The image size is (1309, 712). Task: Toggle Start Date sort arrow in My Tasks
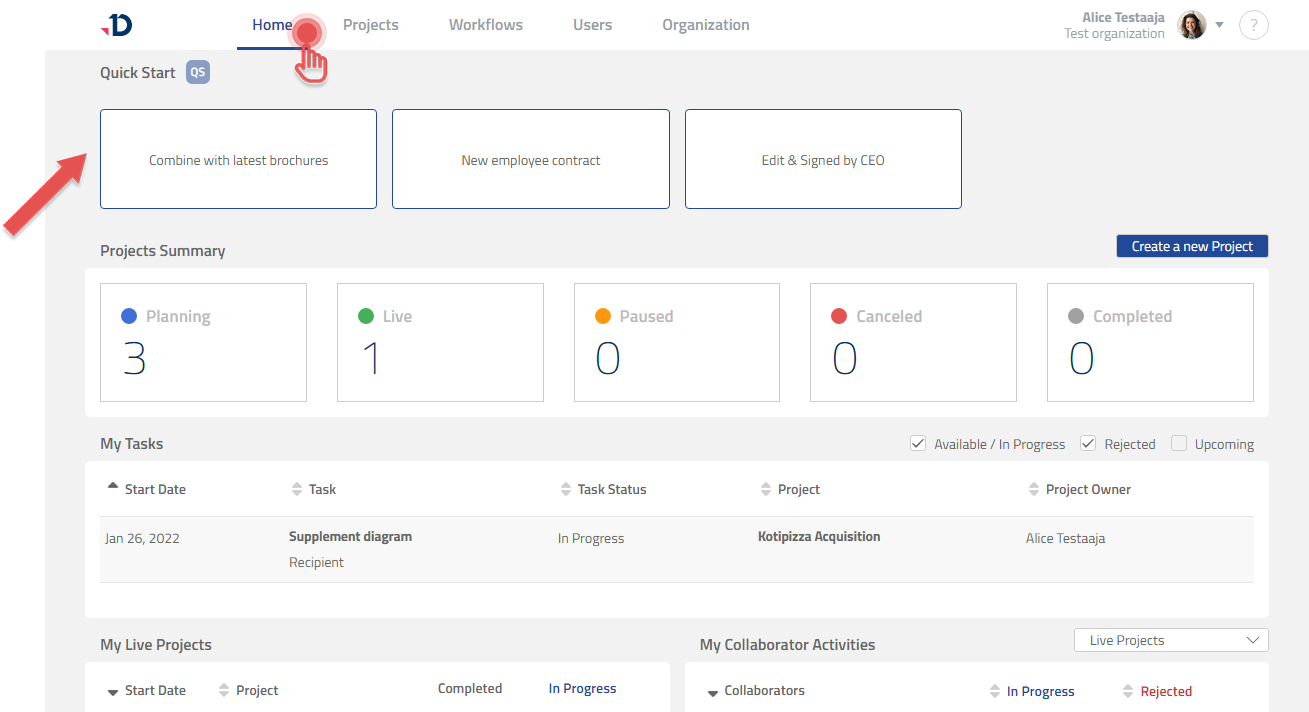point(113,487)
